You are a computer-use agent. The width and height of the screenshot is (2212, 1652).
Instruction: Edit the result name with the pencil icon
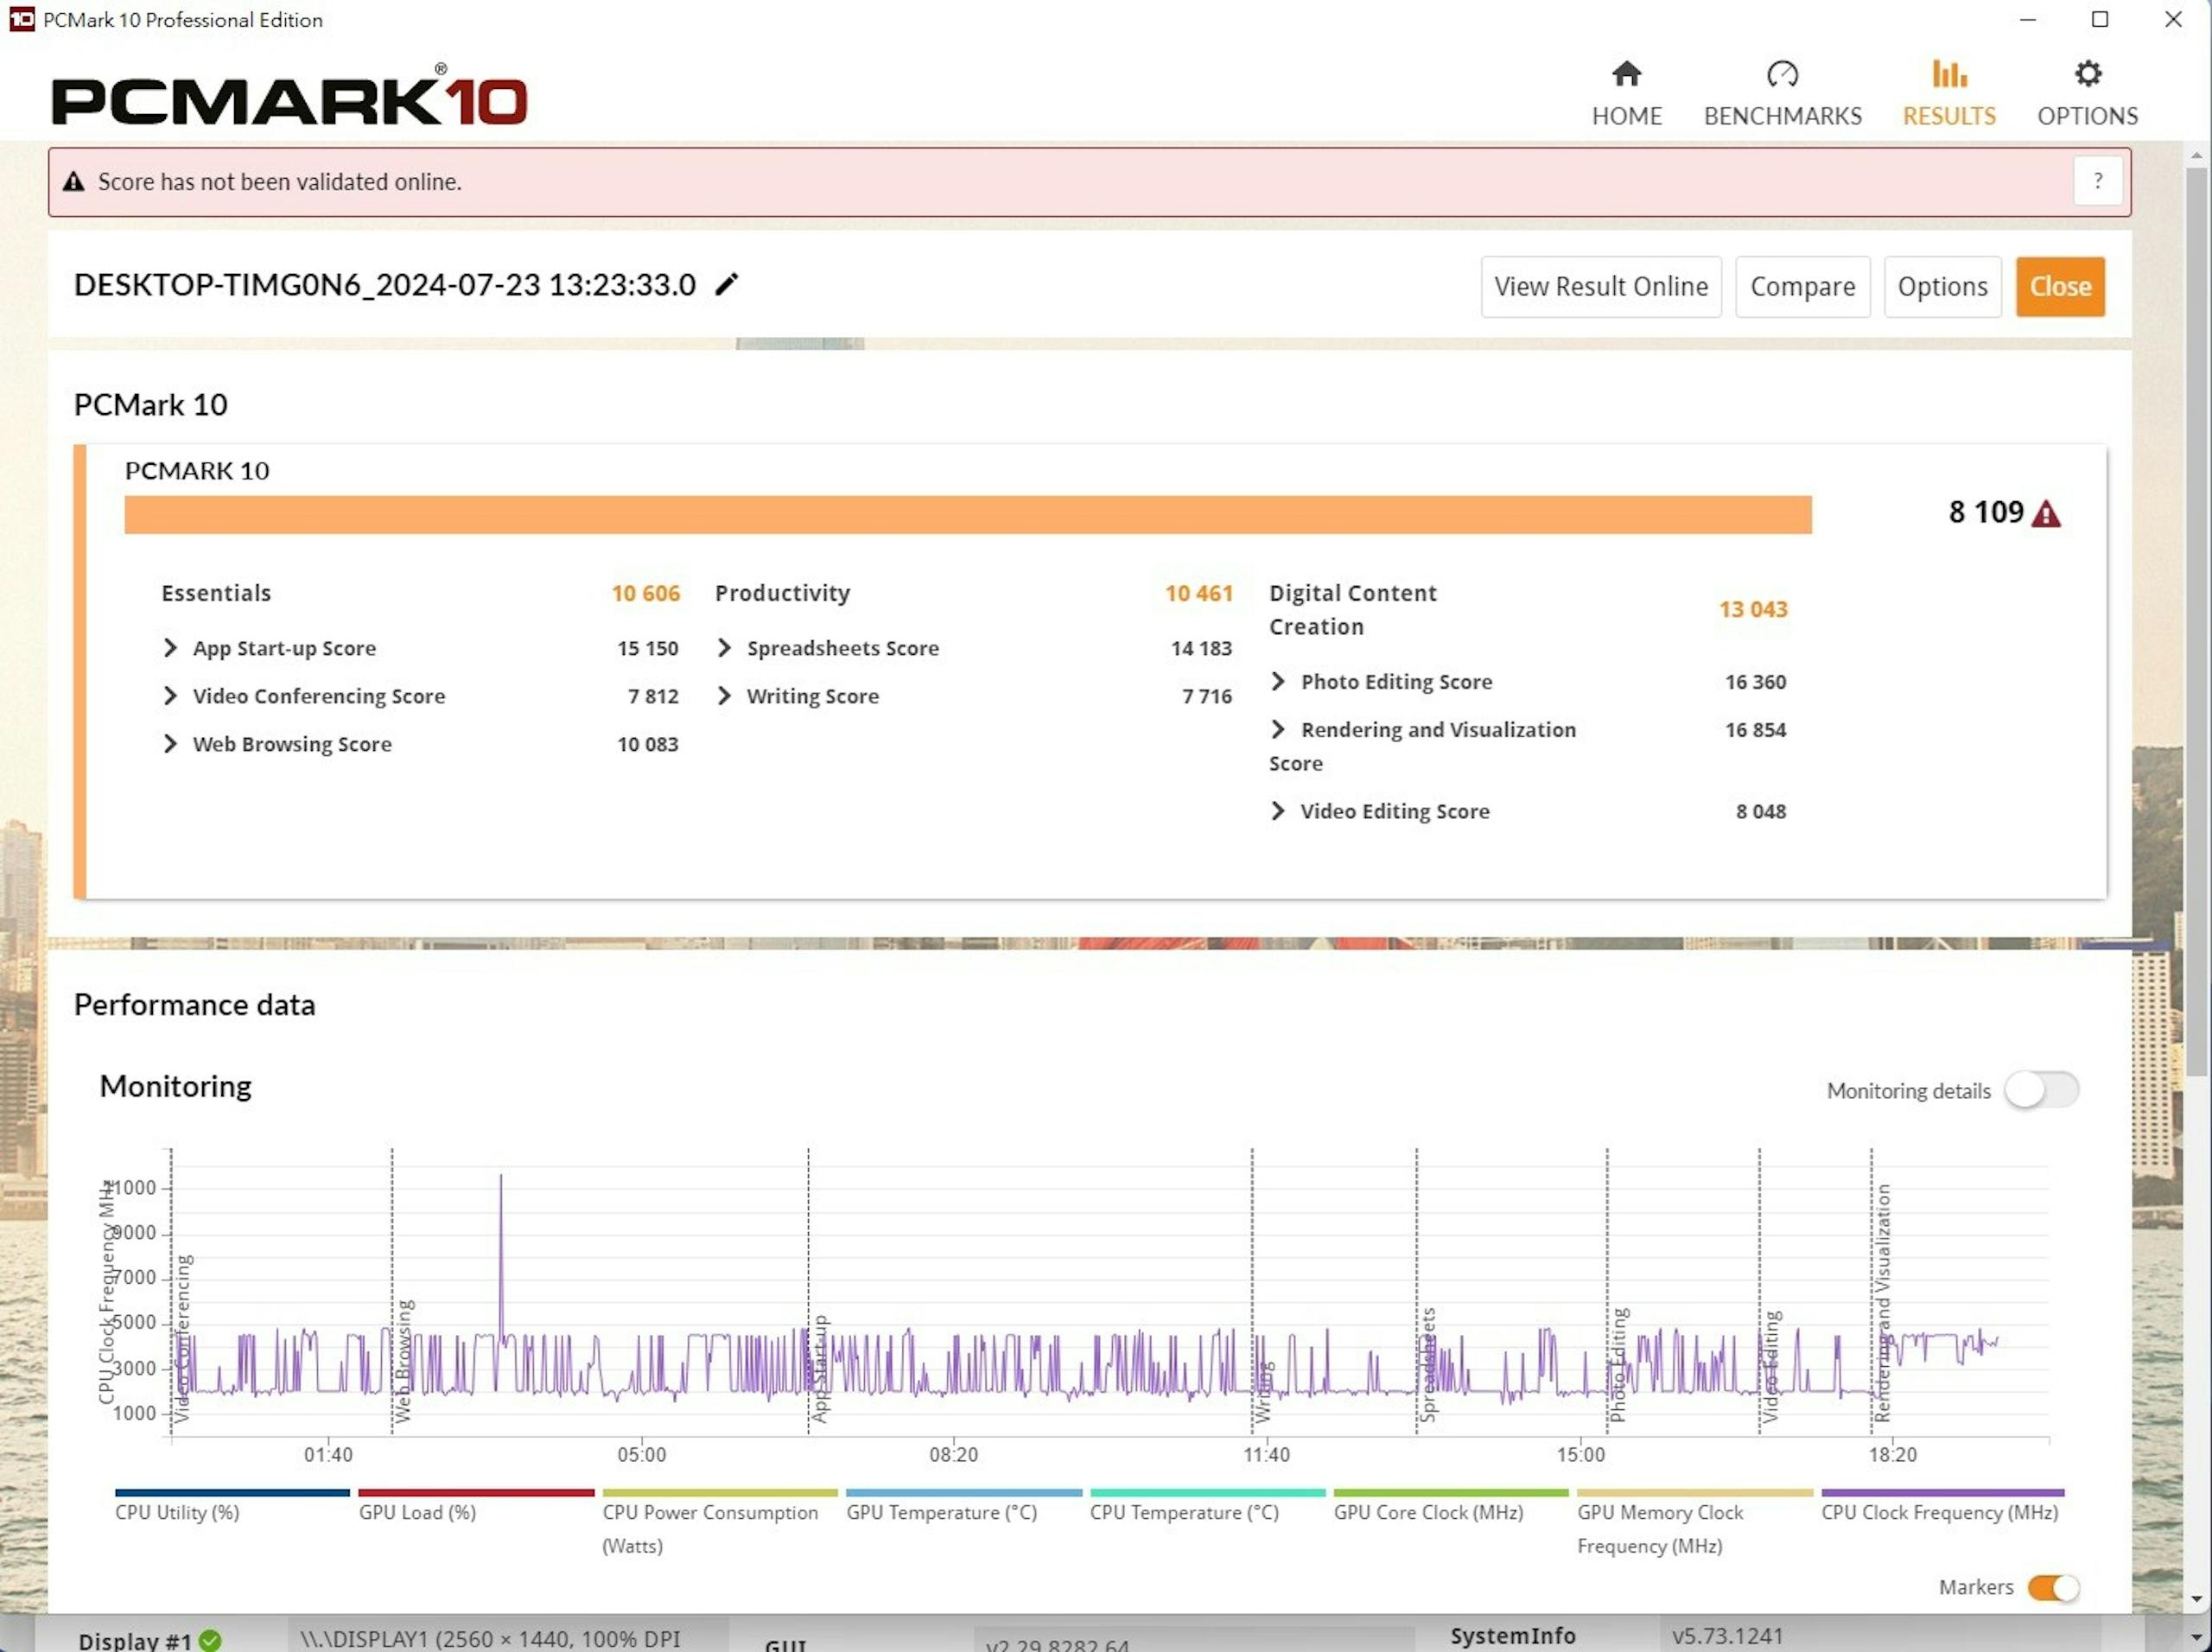pyautogui.click(x=727, y=284)
